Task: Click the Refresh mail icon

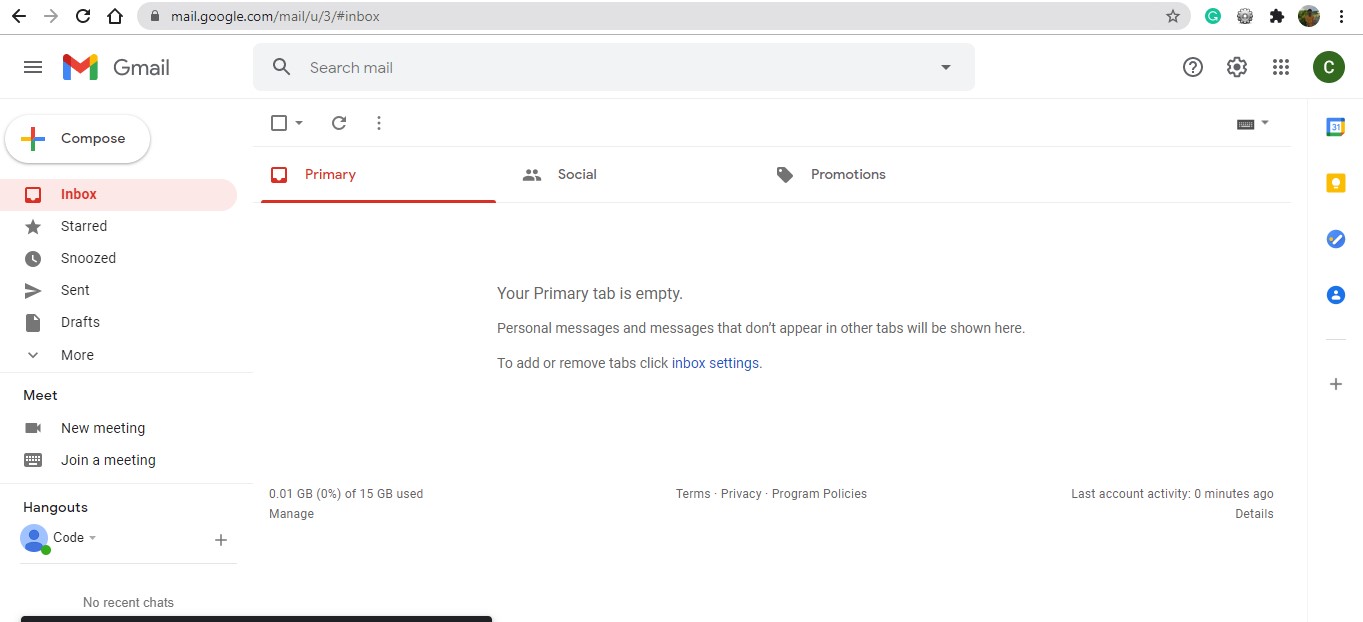Action: 339,123
